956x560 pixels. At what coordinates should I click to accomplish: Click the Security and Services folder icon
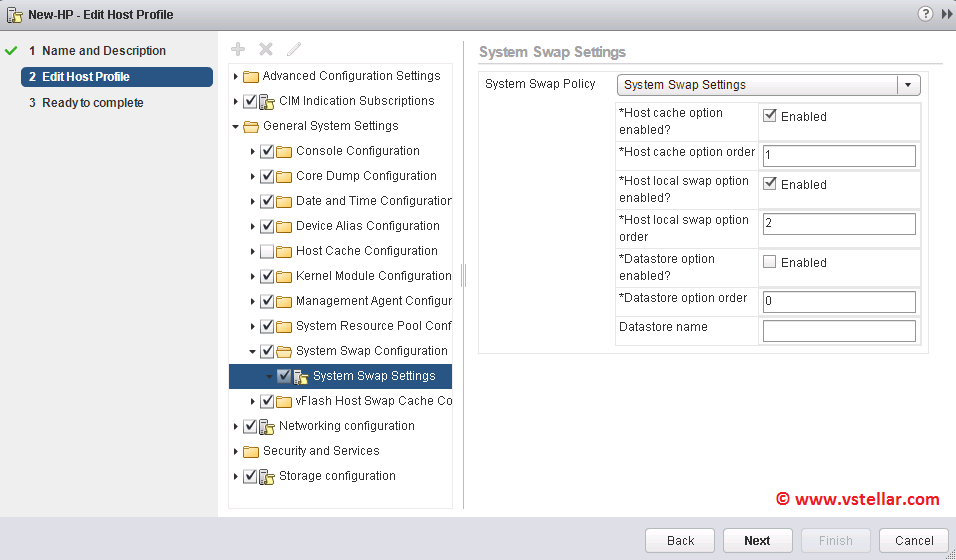click(251, 452)
